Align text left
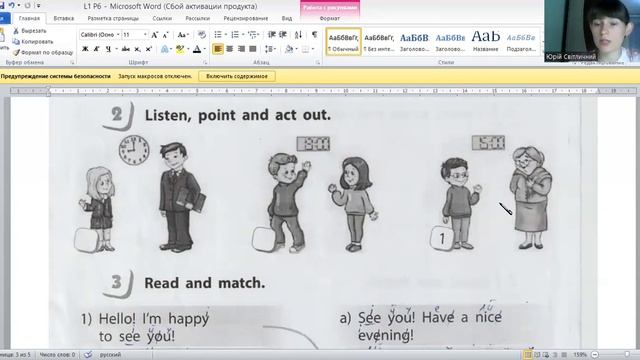 tap(218, 49)
